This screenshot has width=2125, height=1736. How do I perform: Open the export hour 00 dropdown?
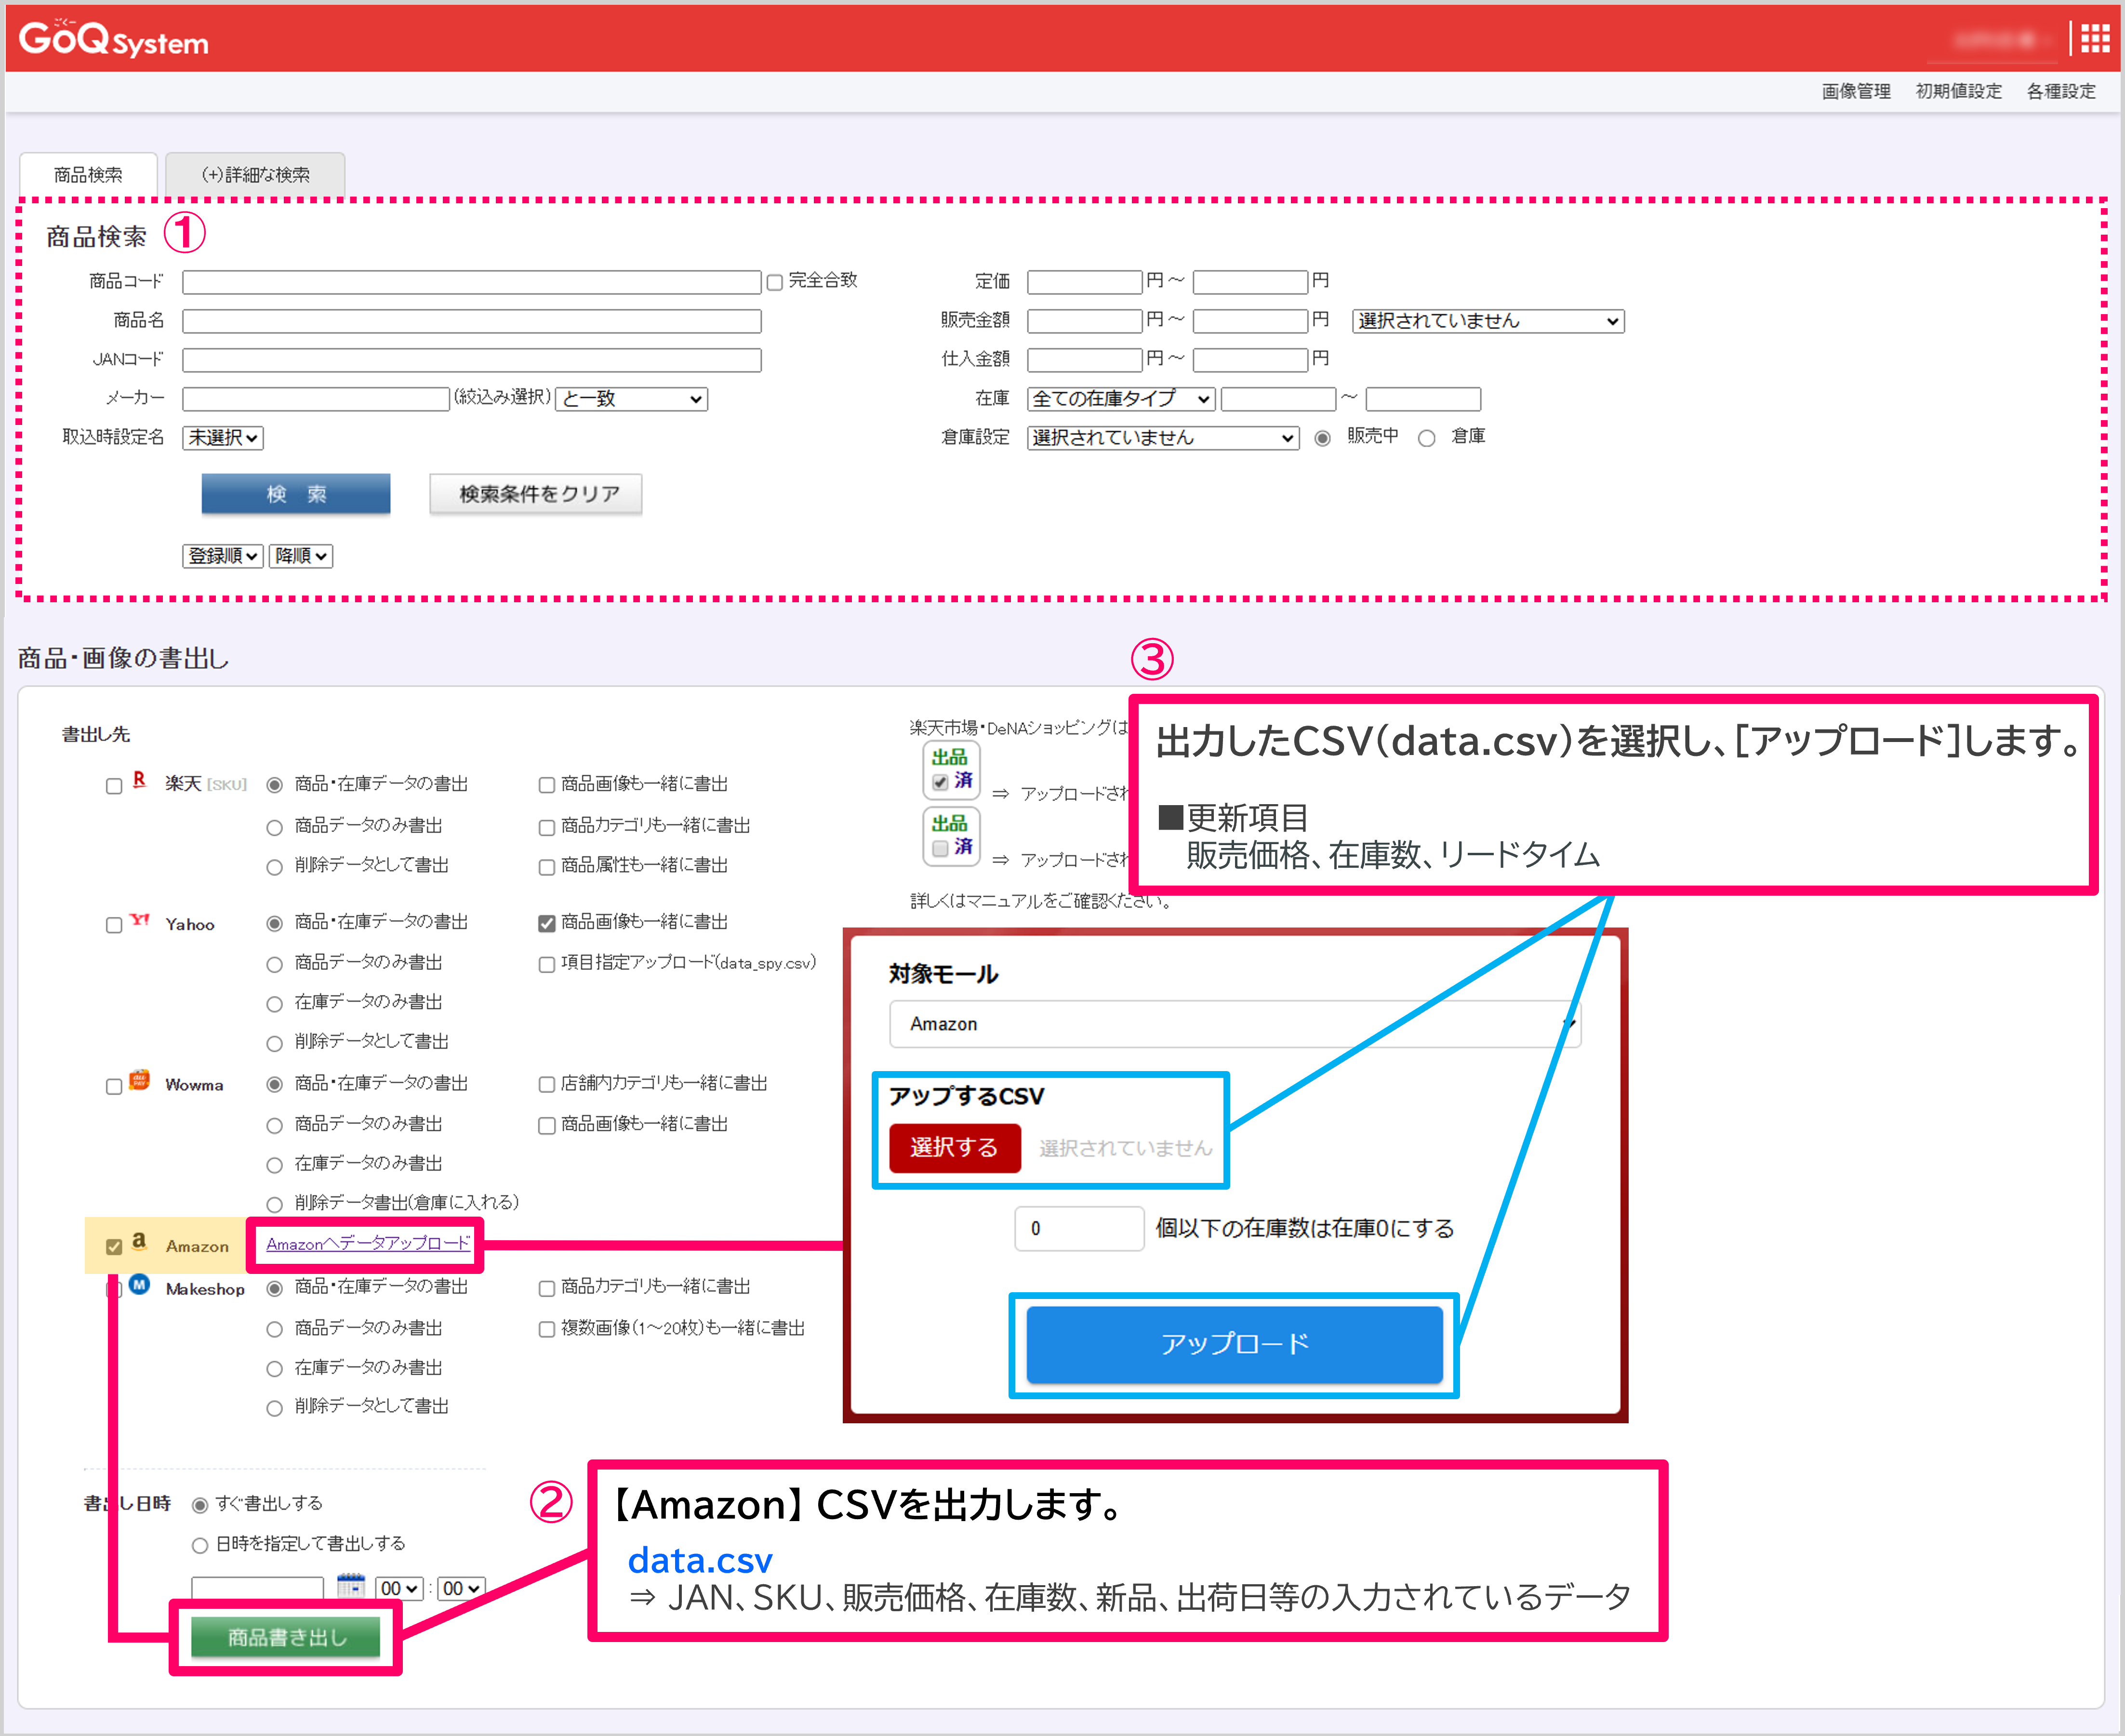[x=400, y=1589]
